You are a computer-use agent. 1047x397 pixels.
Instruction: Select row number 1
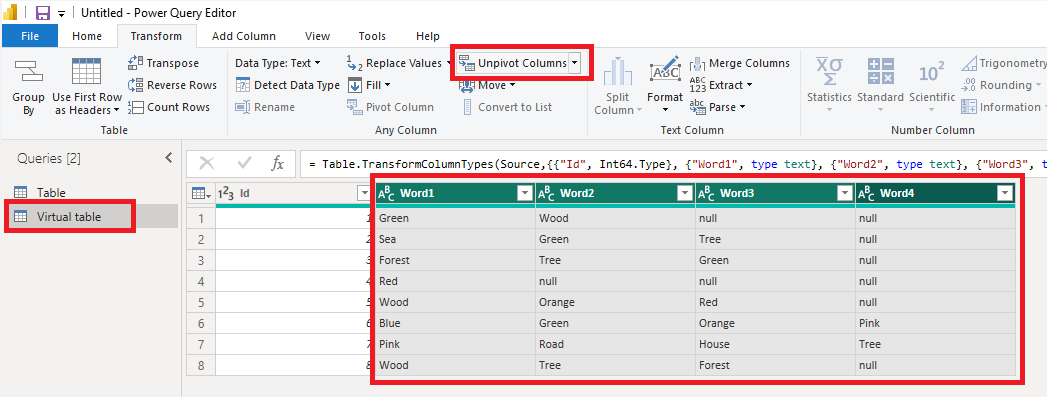[200, 218]
